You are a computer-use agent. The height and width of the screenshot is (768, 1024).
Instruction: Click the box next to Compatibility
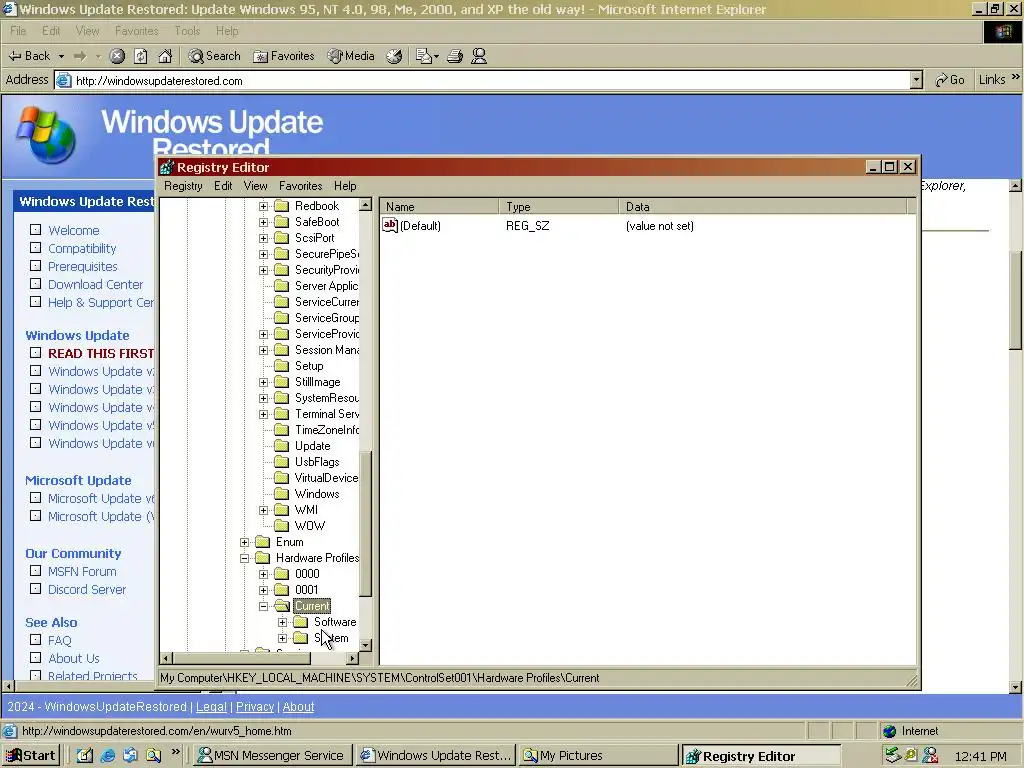(x=35, y=248)
